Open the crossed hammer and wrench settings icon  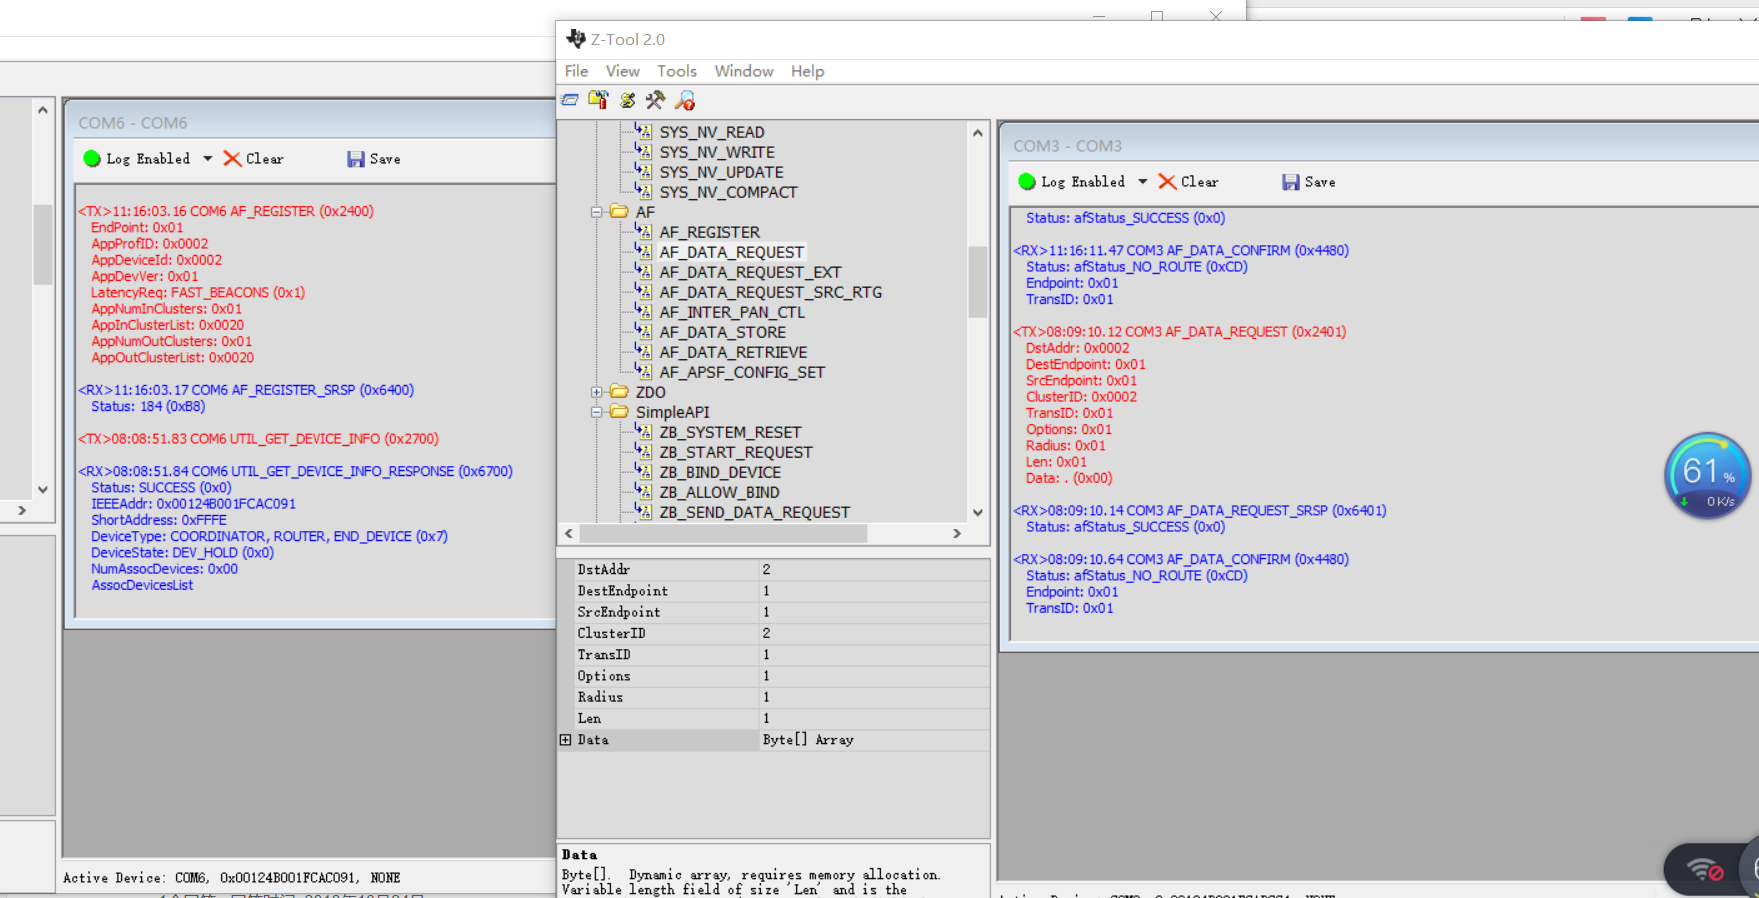(x=655, y=100)
